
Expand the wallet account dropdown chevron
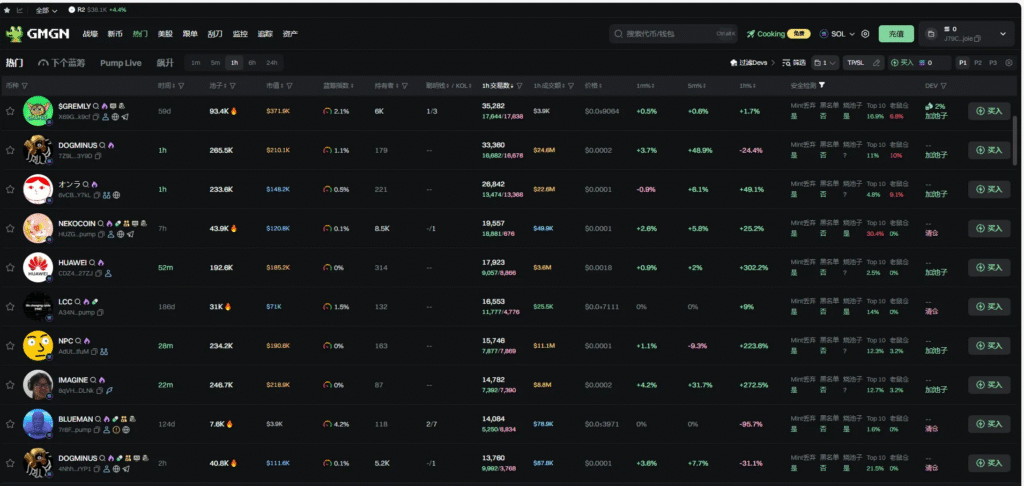(x=1004, y=34)
